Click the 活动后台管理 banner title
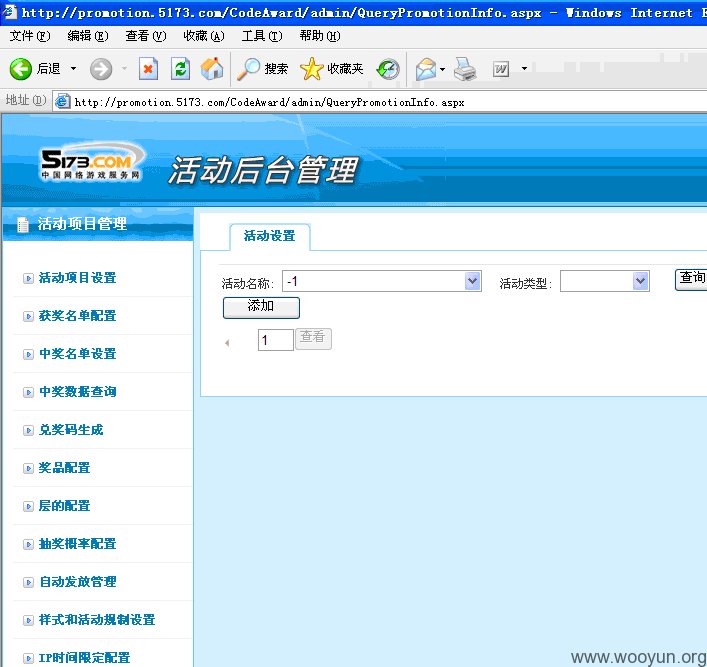The height and width of the screenshot is (667, 707). click(x=263, y=170)
